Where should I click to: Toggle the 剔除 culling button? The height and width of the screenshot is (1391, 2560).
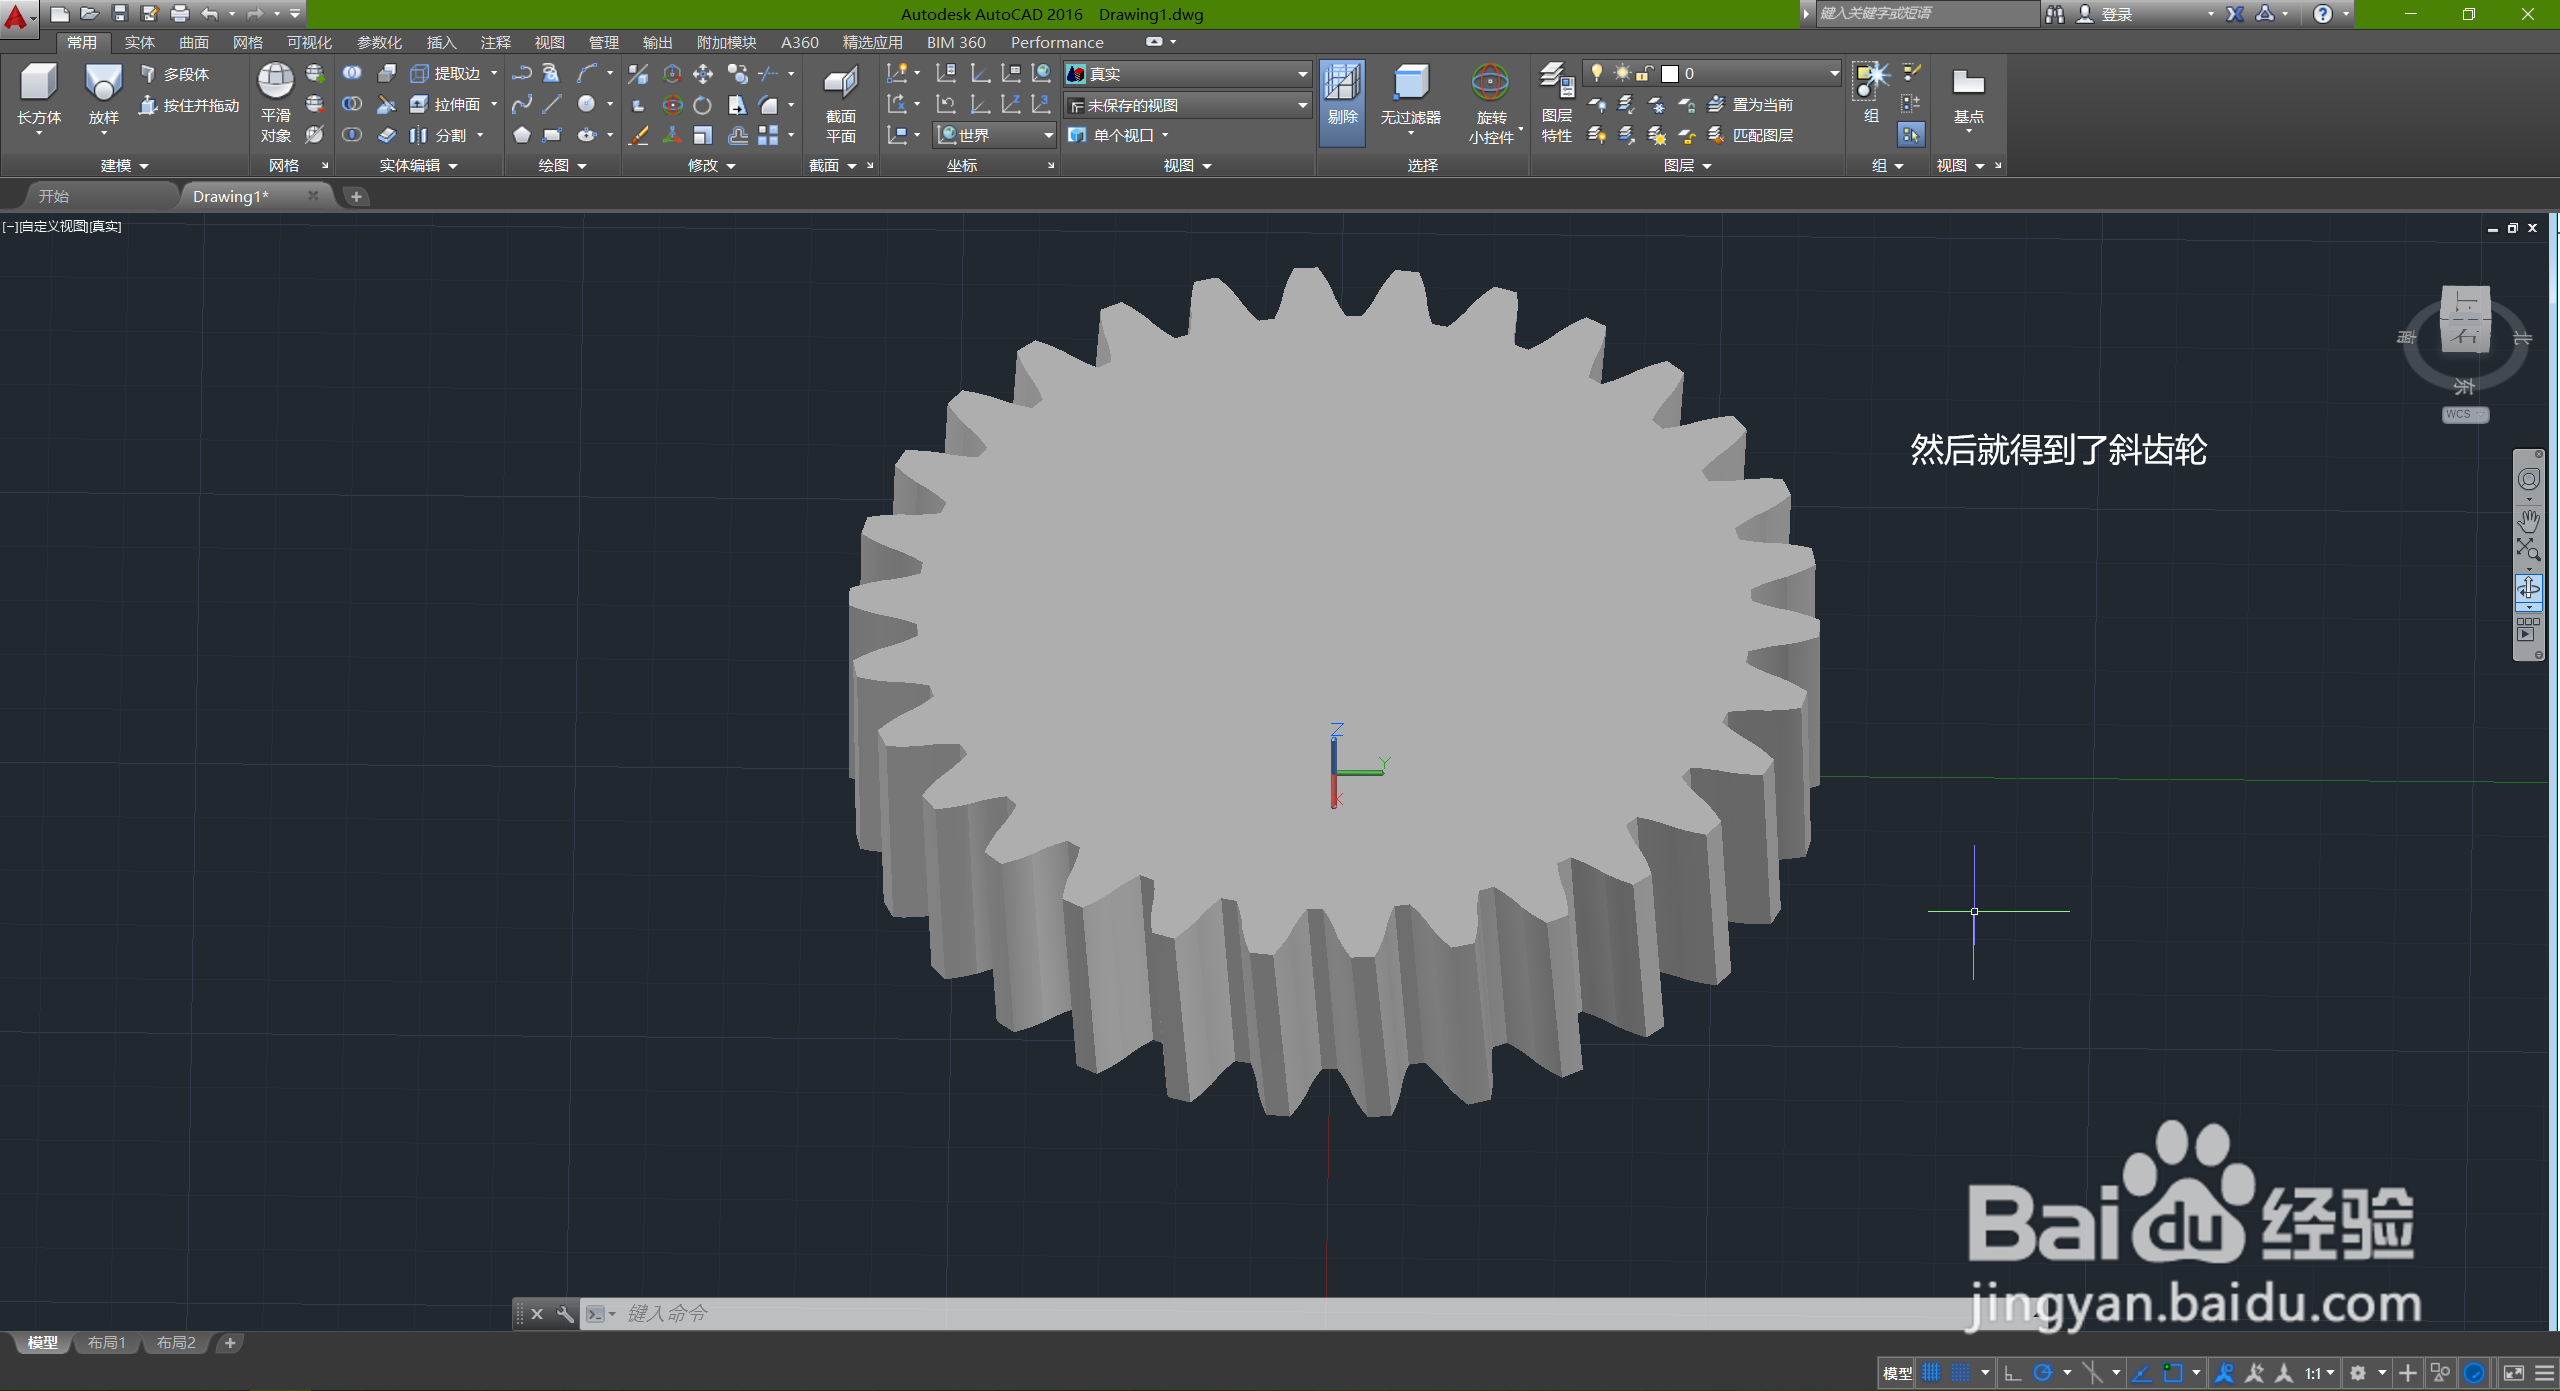1342,84
